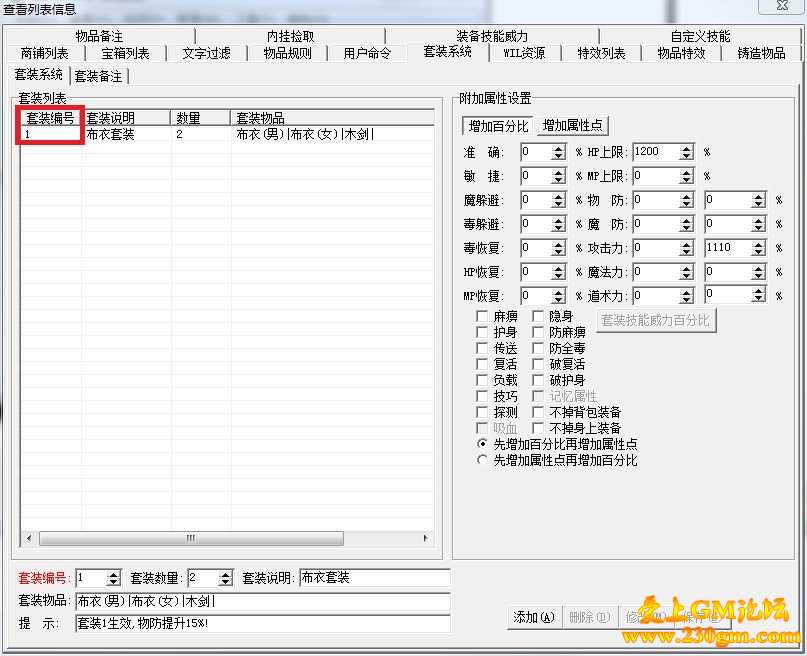Click the 准确 percent spinner
This screenshot has width=807, height=656.
558,152
